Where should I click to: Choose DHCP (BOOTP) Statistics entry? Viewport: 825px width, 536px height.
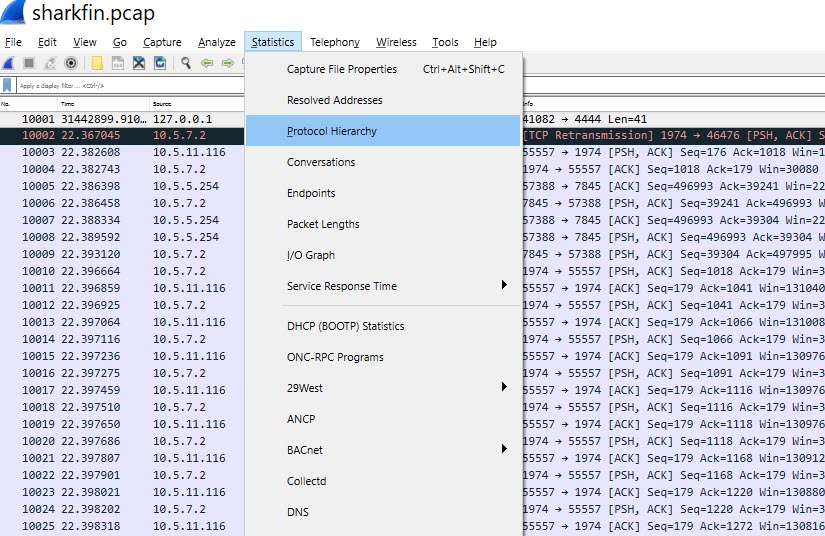[383, 326]
